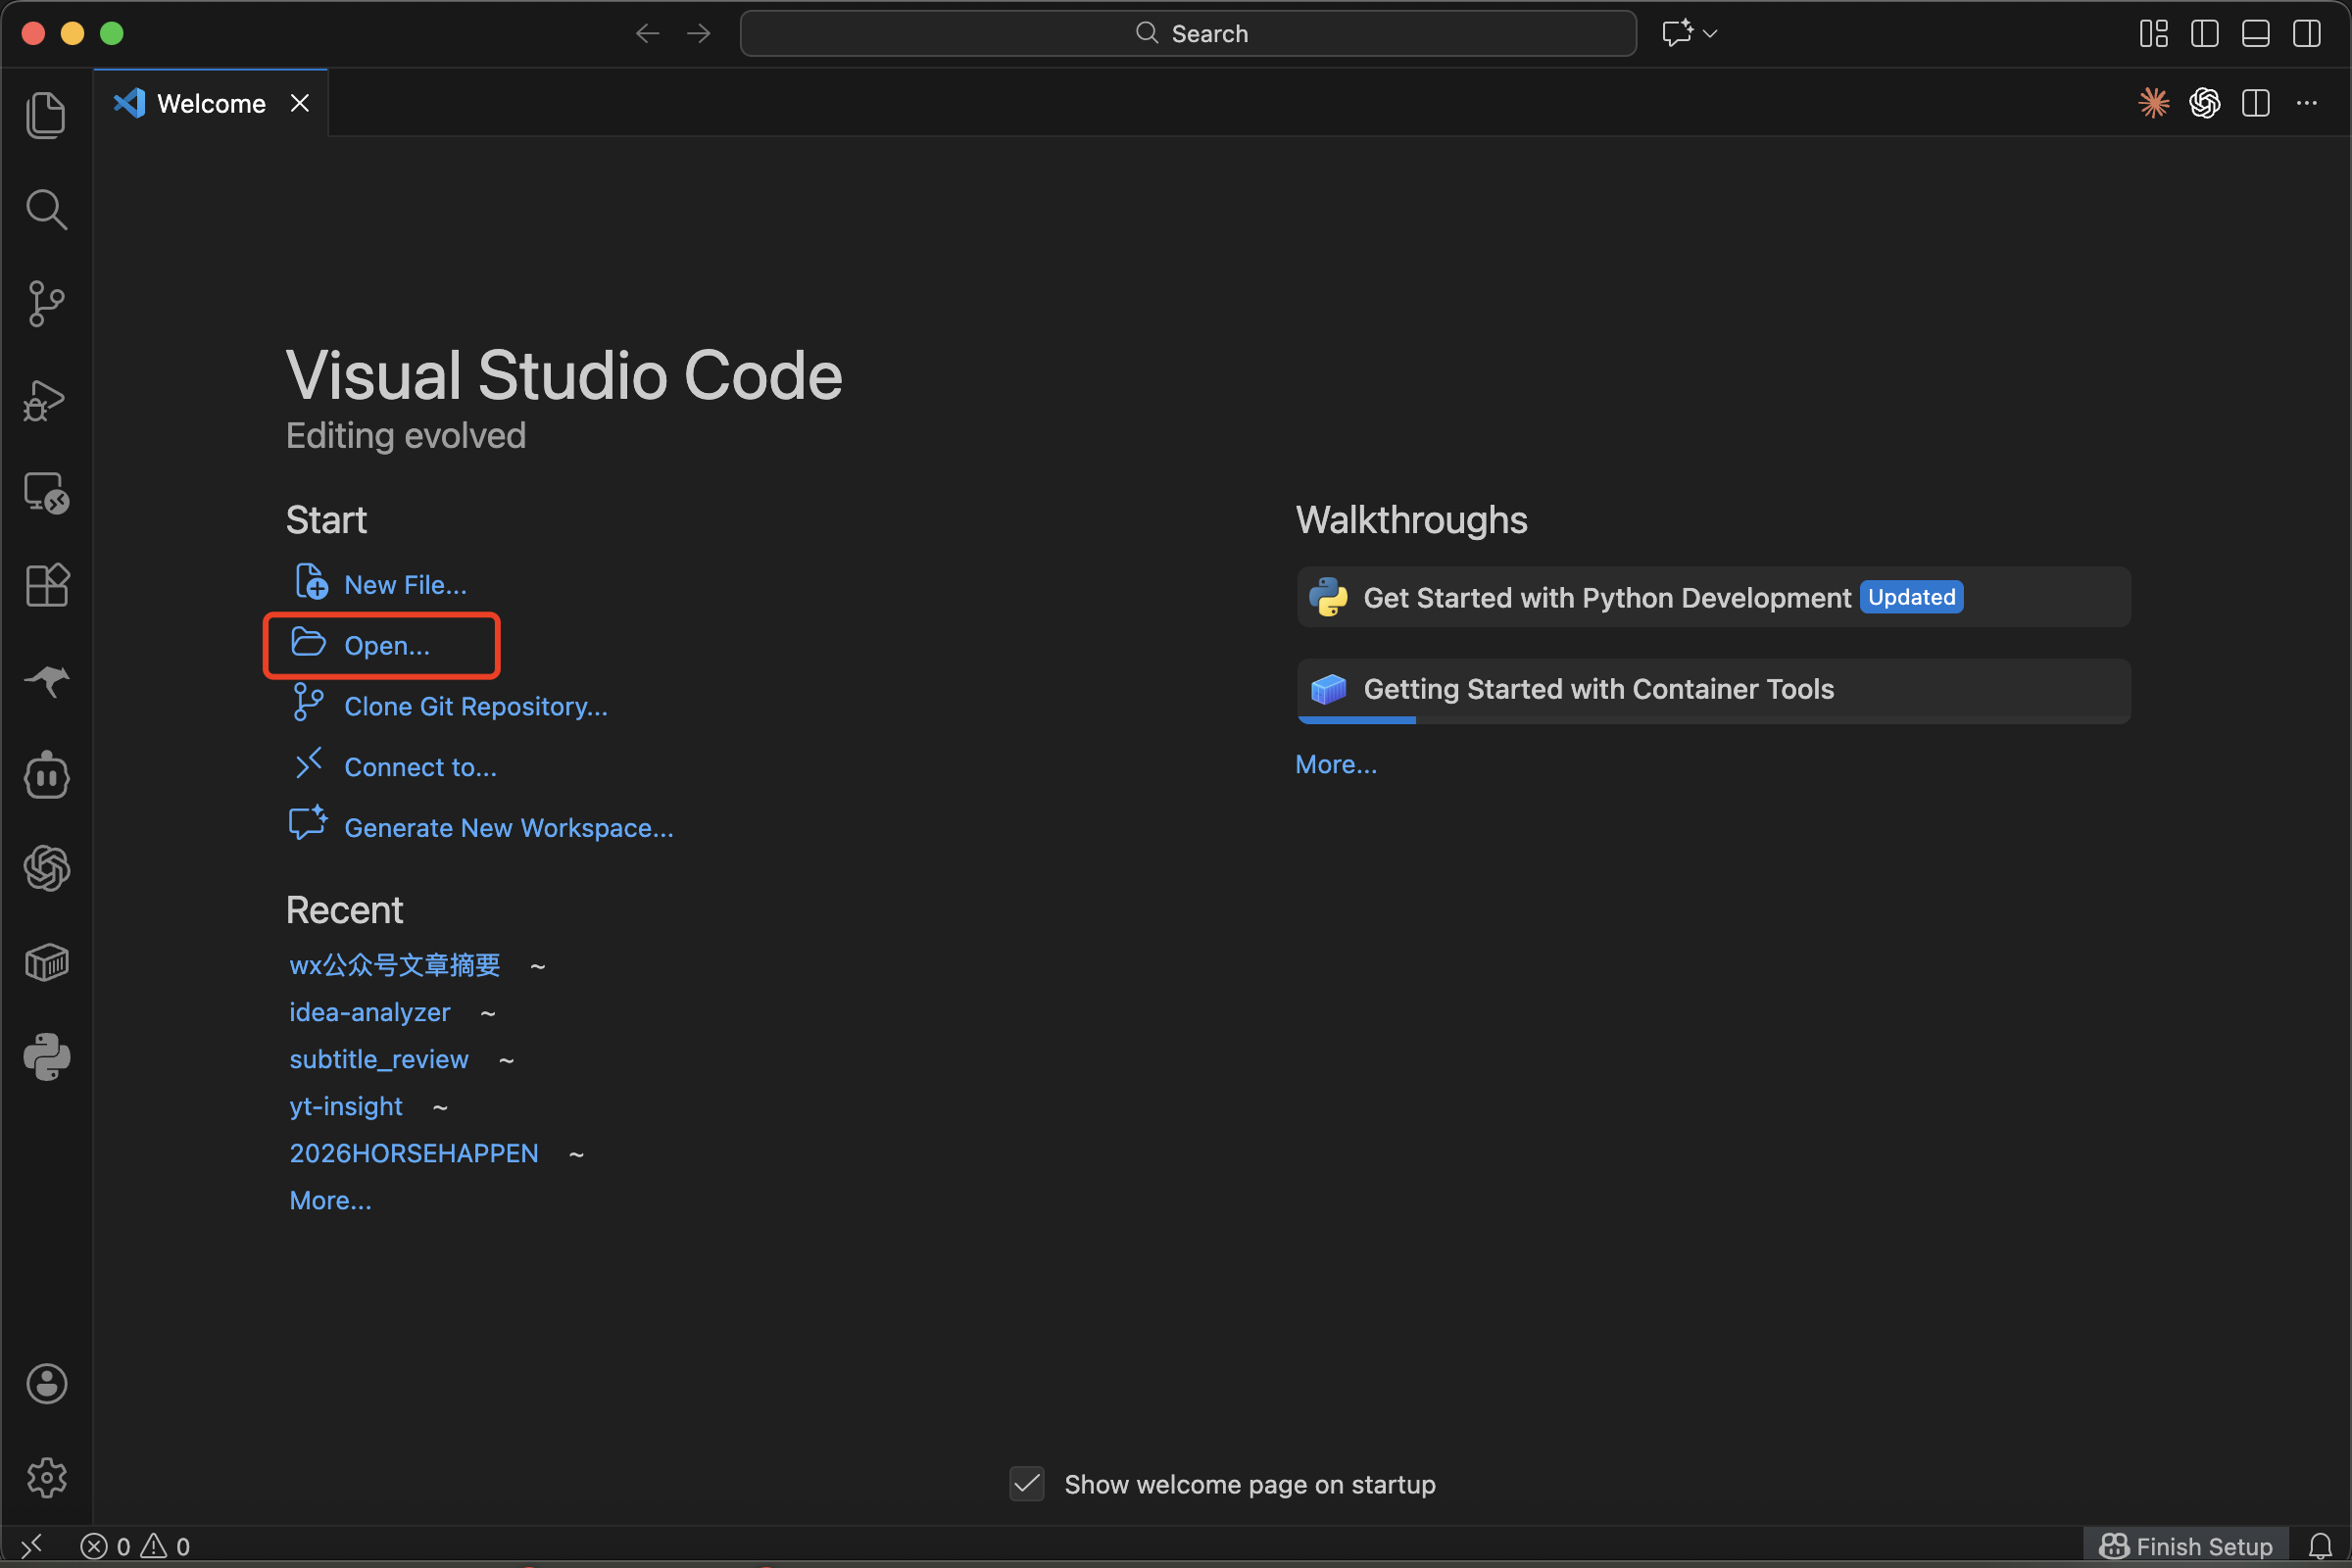Open the Remote Explorer view
Image resolution: width=2352 pixels, height=1568 pixels.
click(x=46, y=493)
